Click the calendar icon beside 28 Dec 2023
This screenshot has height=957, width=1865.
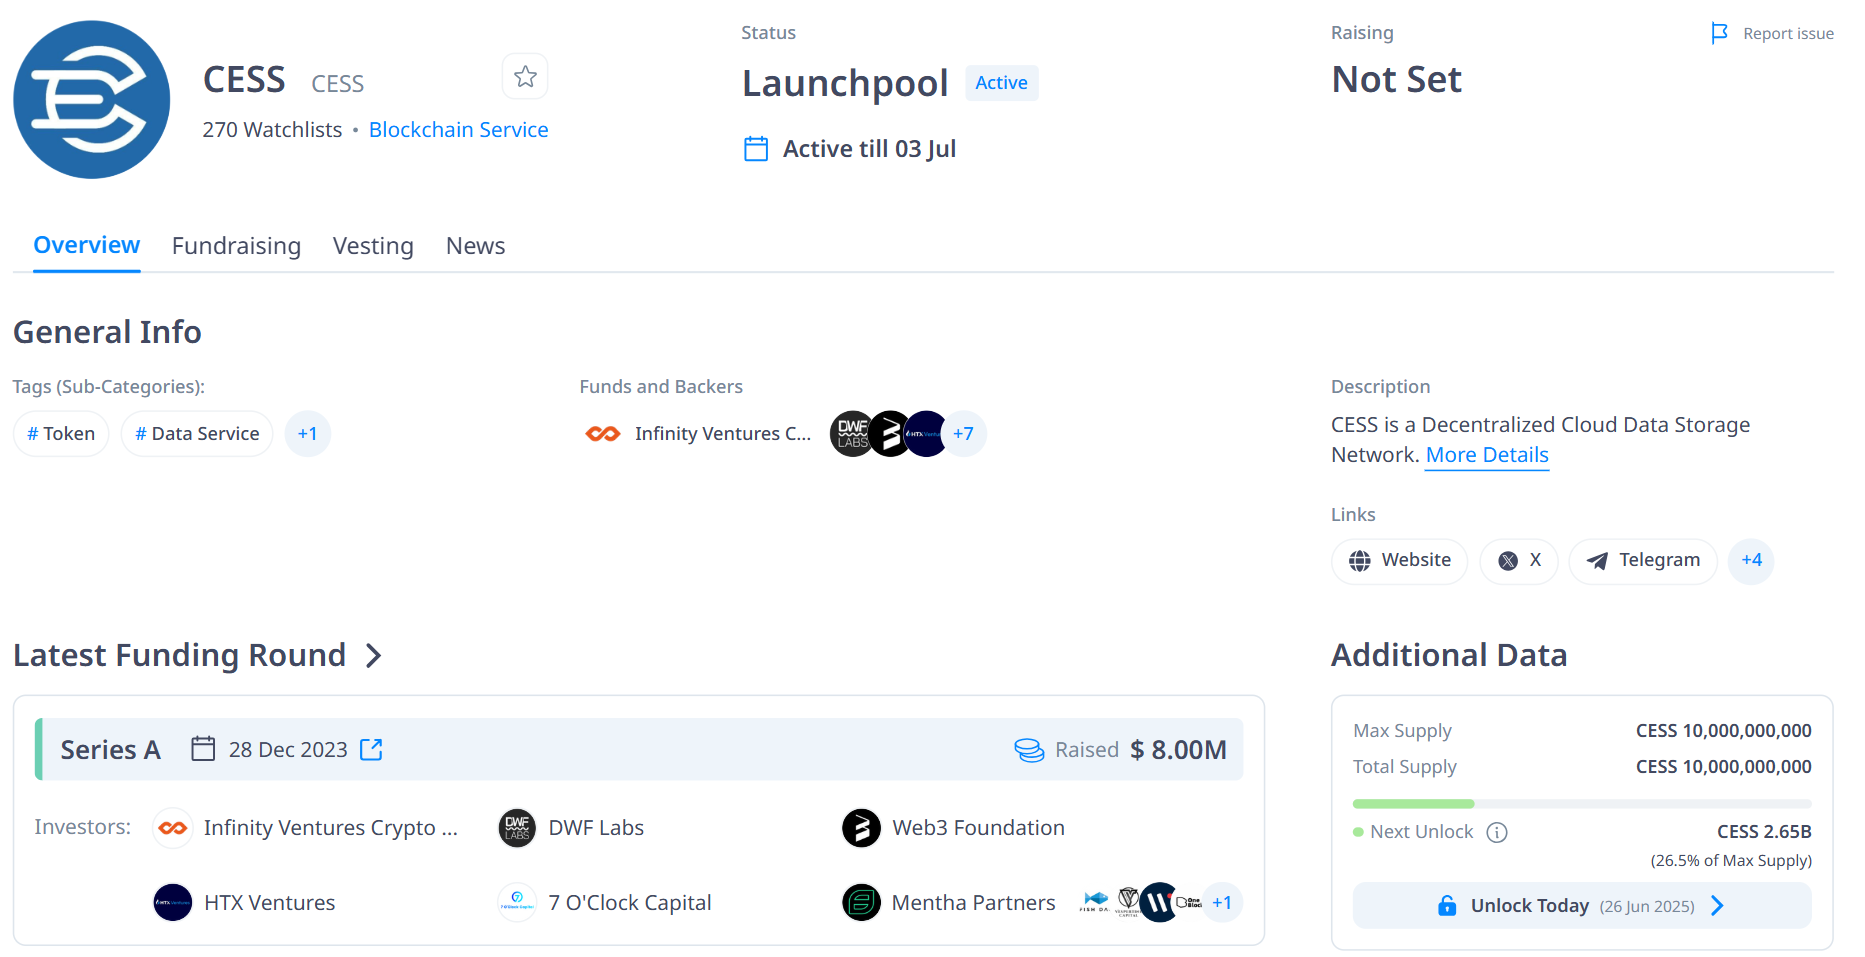[x=203, y=749]
